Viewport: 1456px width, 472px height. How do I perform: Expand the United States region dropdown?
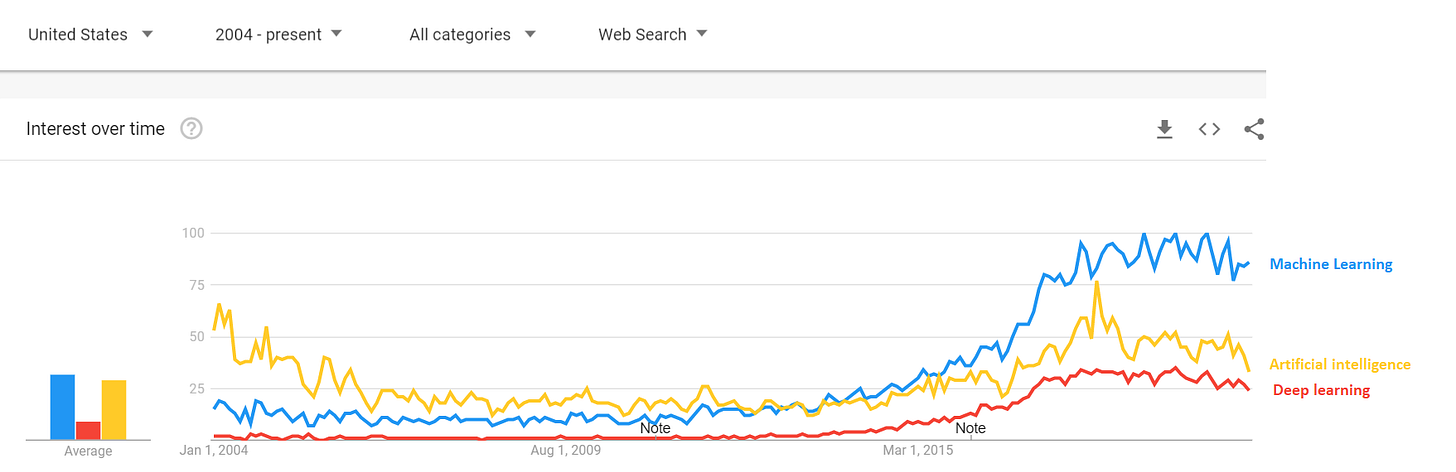click(90, 34)
